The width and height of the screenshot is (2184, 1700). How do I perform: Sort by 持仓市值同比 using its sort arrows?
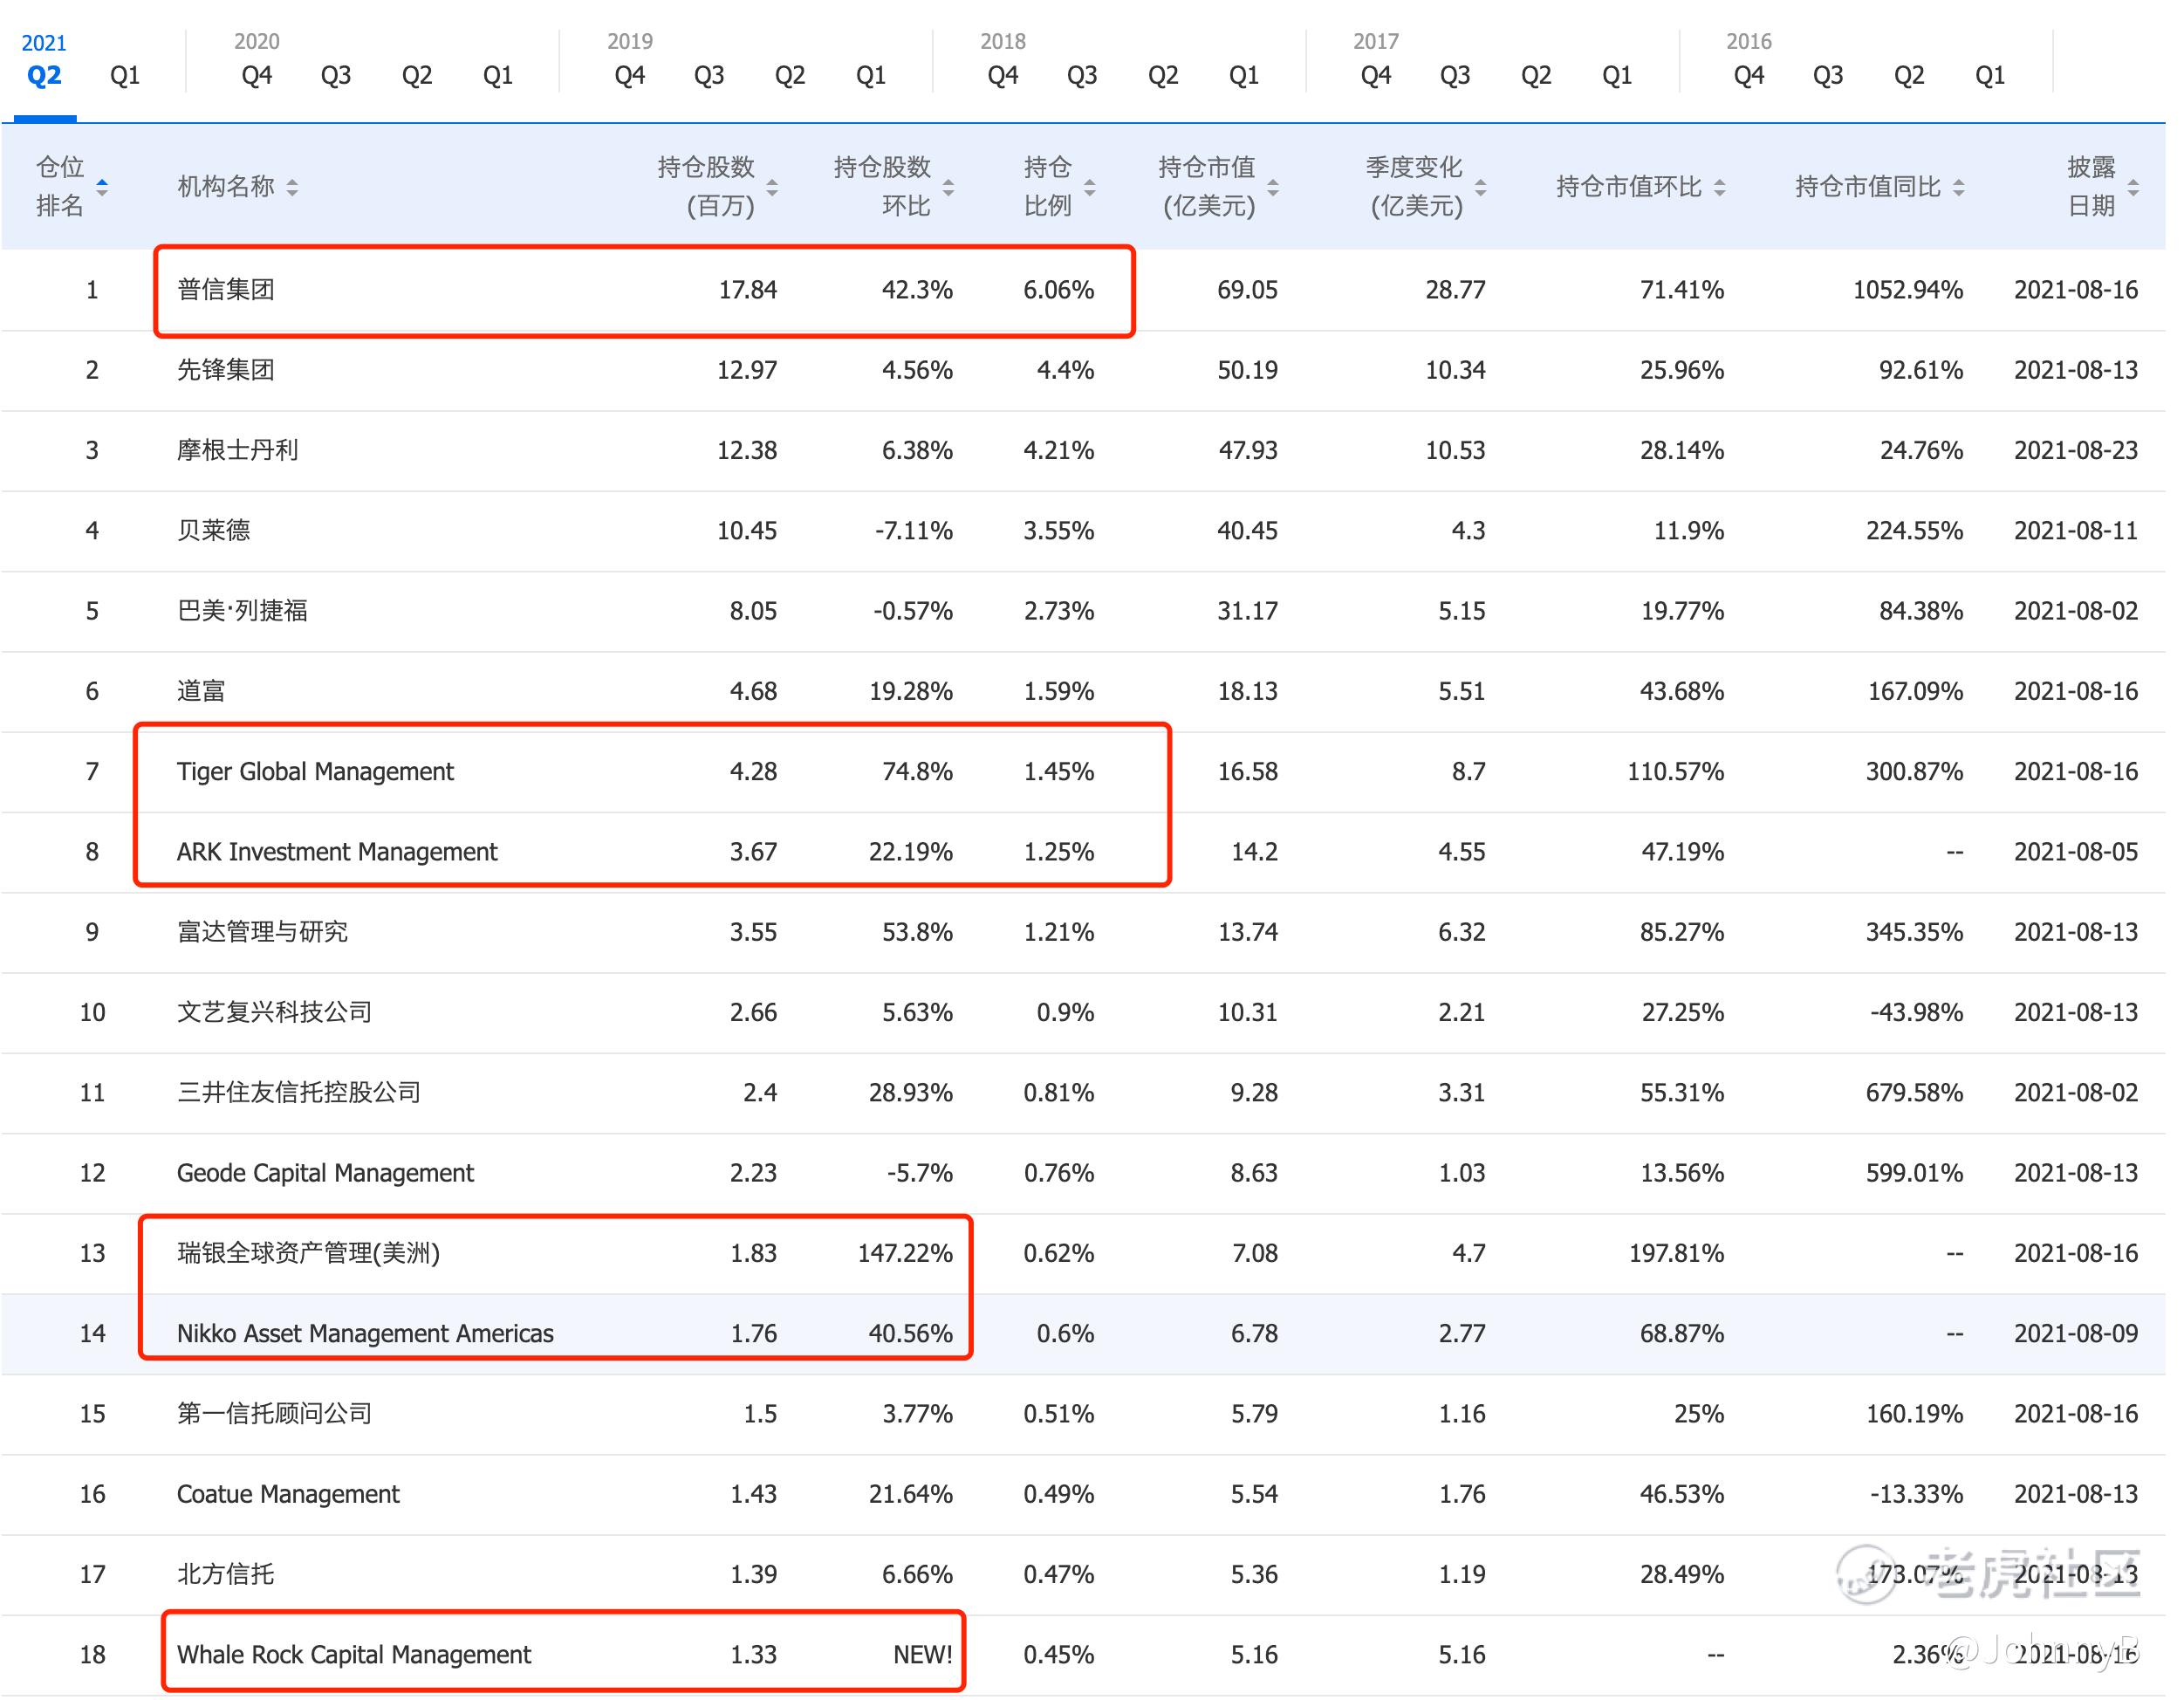[1959, 187]
